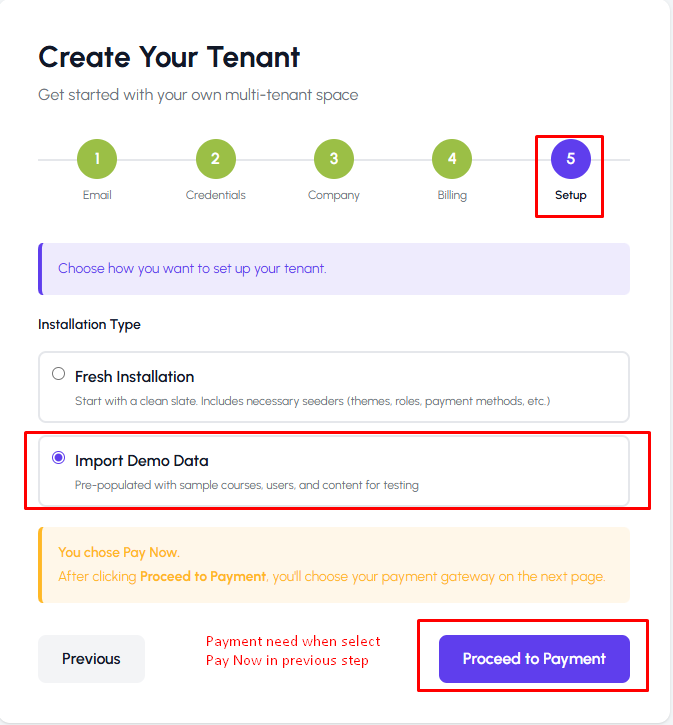Select the Import Demo Data radio button
673x725 pixels.
coord(58,458)
